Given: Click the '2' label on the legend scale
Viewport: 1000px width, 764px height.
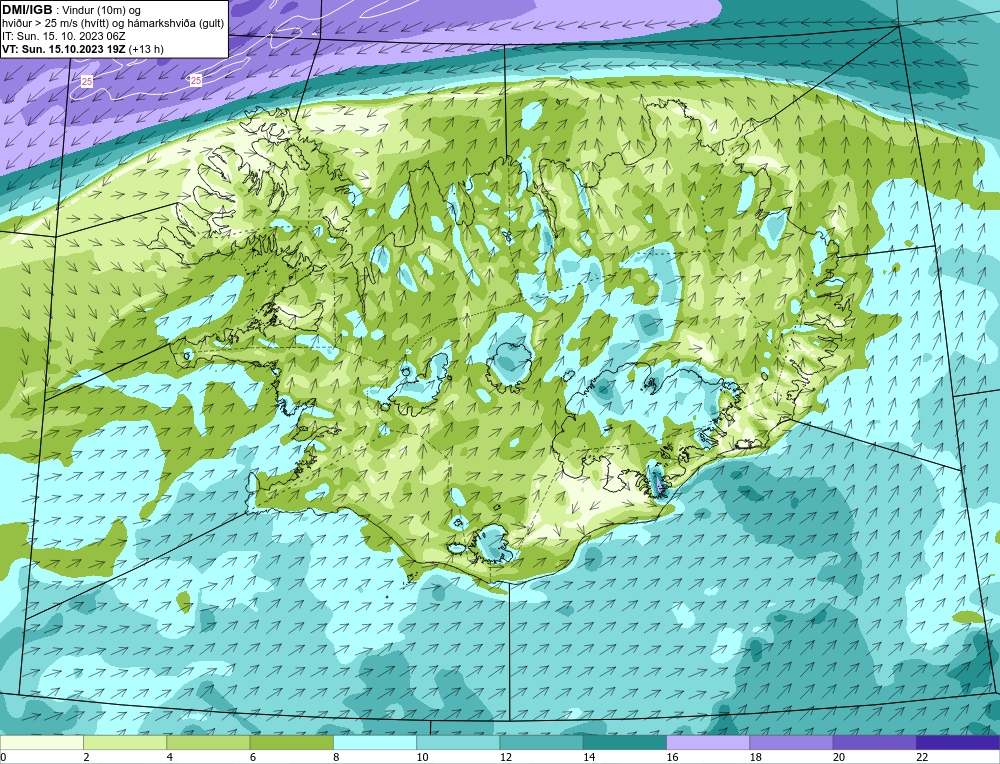Looking at the screenshot, I should click(86, 757).
